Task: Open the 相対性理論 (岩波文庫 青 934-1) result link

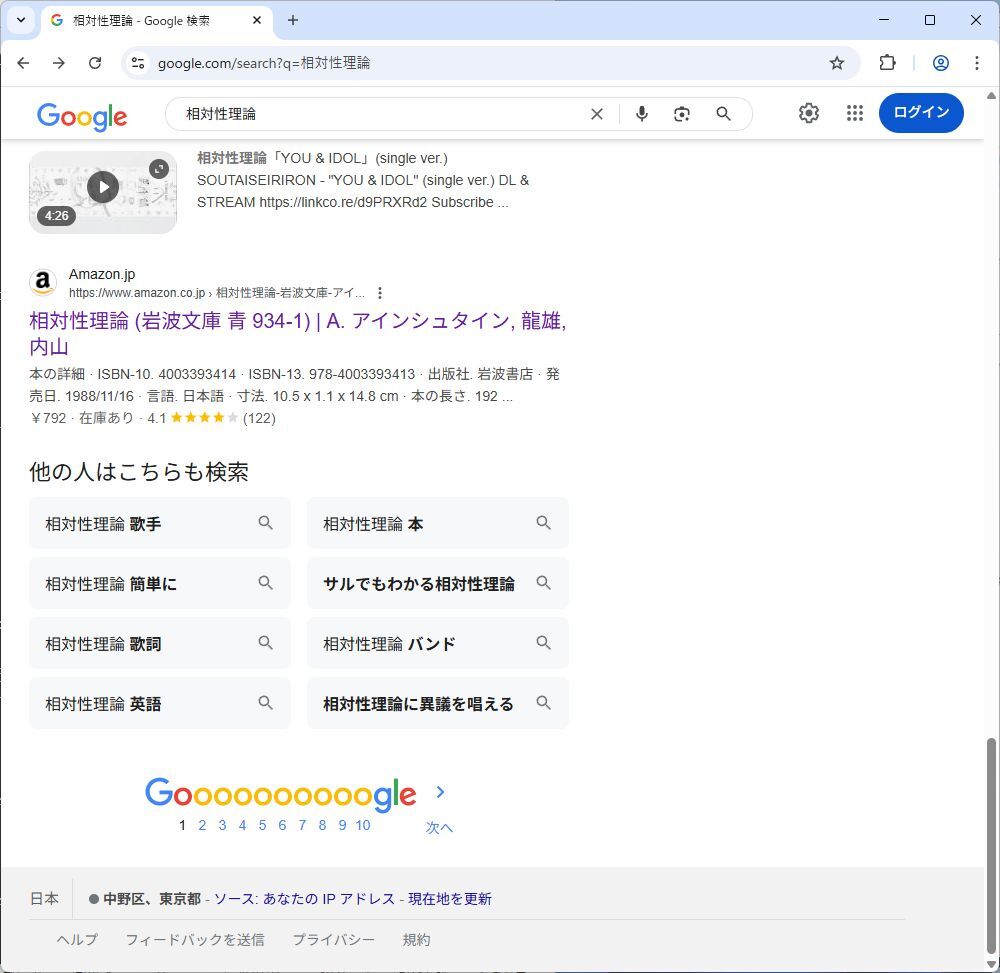Action: (x=298, y=333)
